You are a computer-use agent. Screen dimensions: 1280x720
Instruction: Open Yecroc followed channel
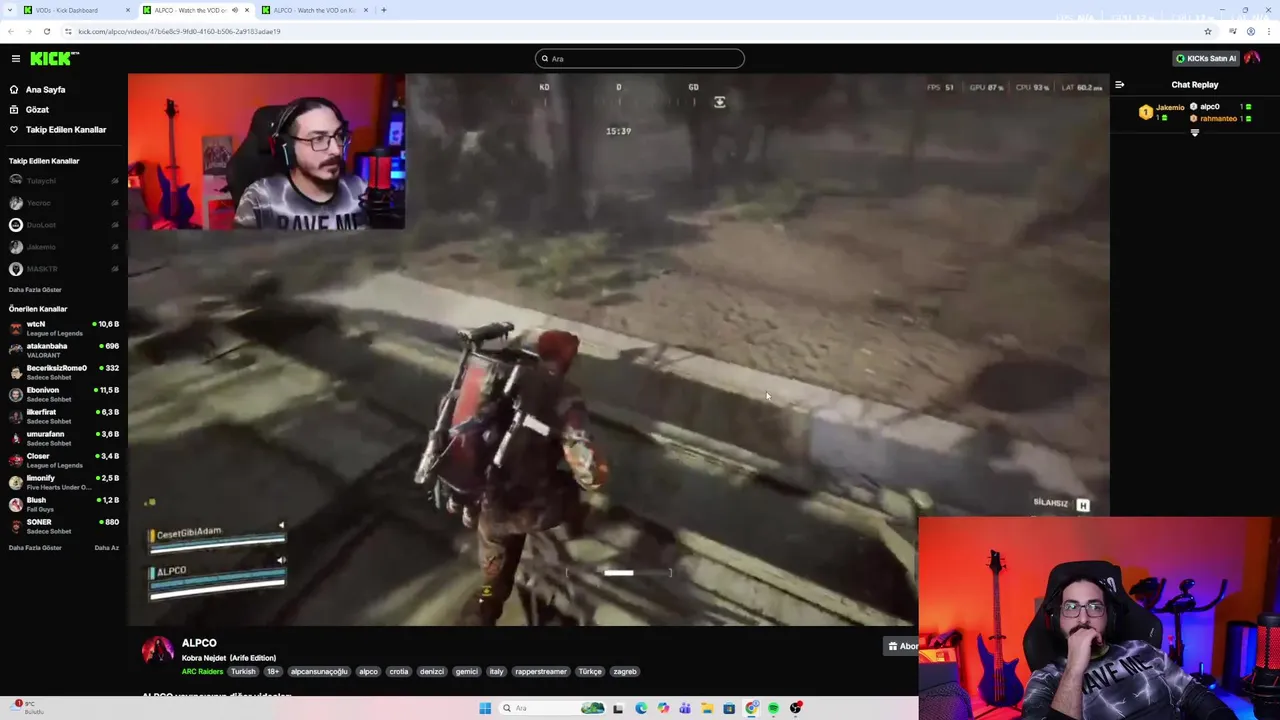click(64, 203)
